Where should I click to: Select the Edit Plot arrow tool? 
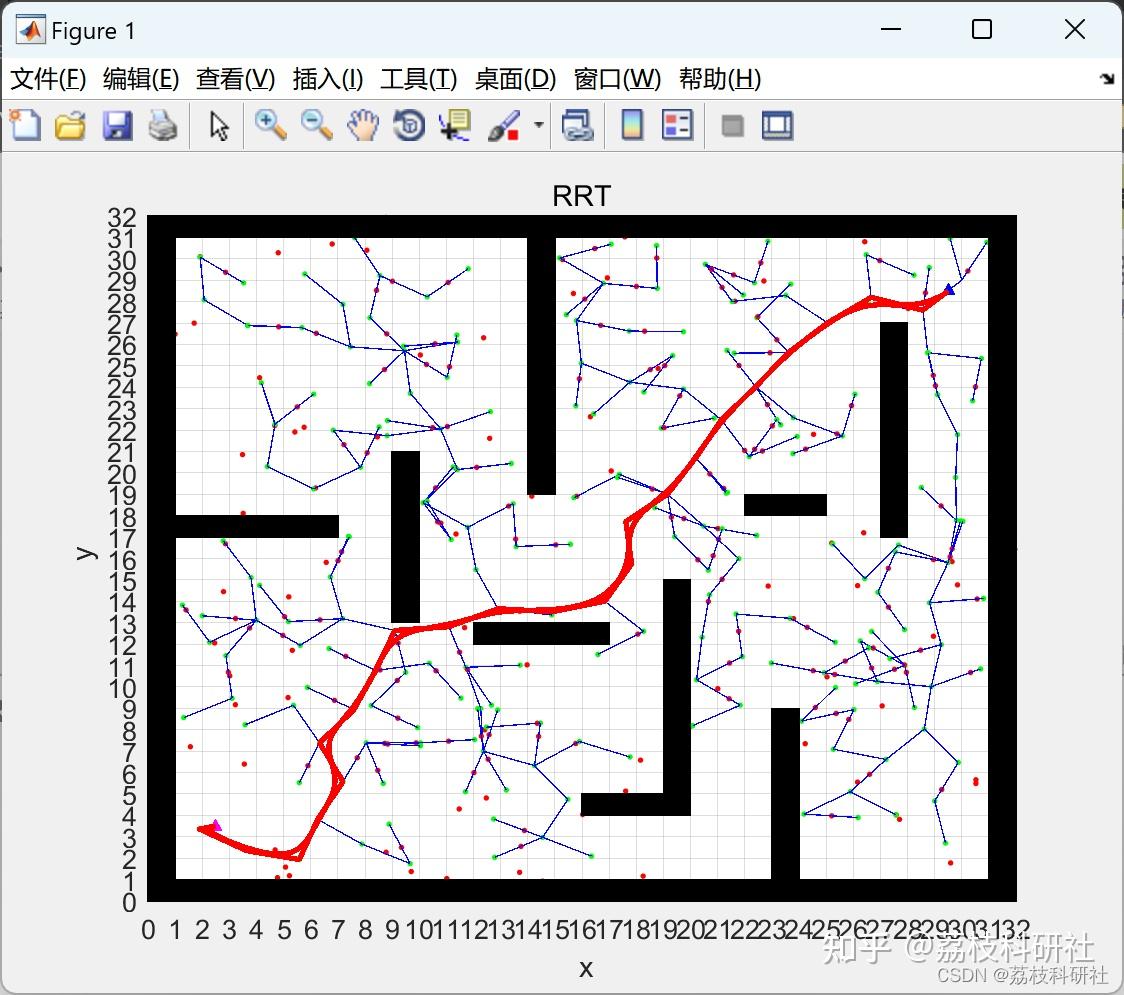(x=219, y=126)
